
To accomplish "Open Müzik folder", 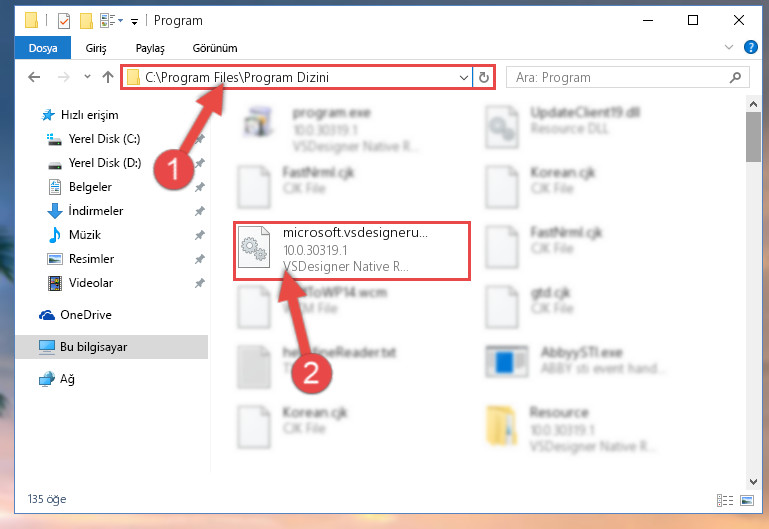I will coord(84,235).
